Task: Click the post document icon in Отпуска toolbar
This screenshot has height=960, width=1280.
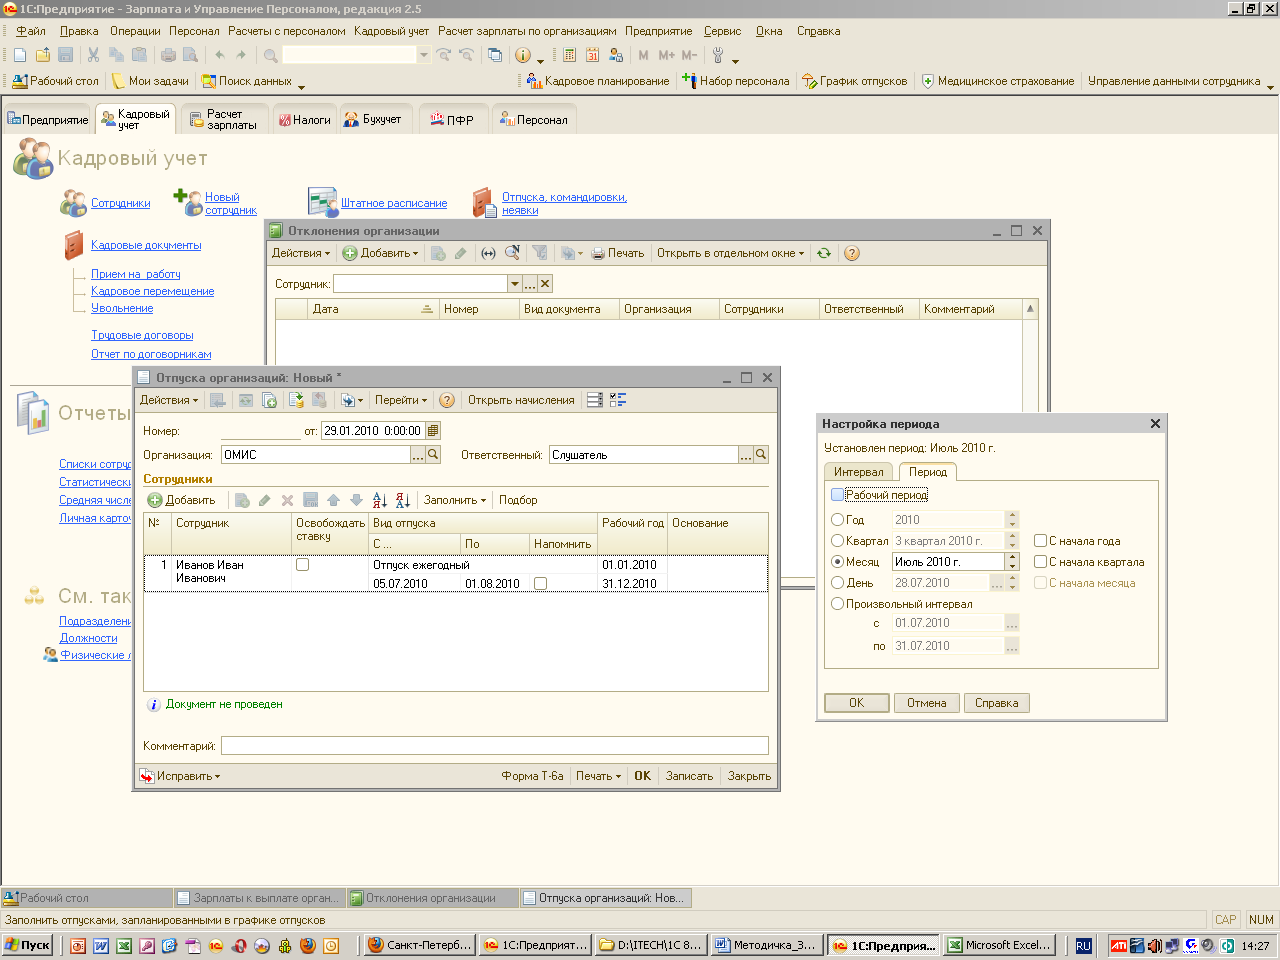Action: (x=297, y=400)
